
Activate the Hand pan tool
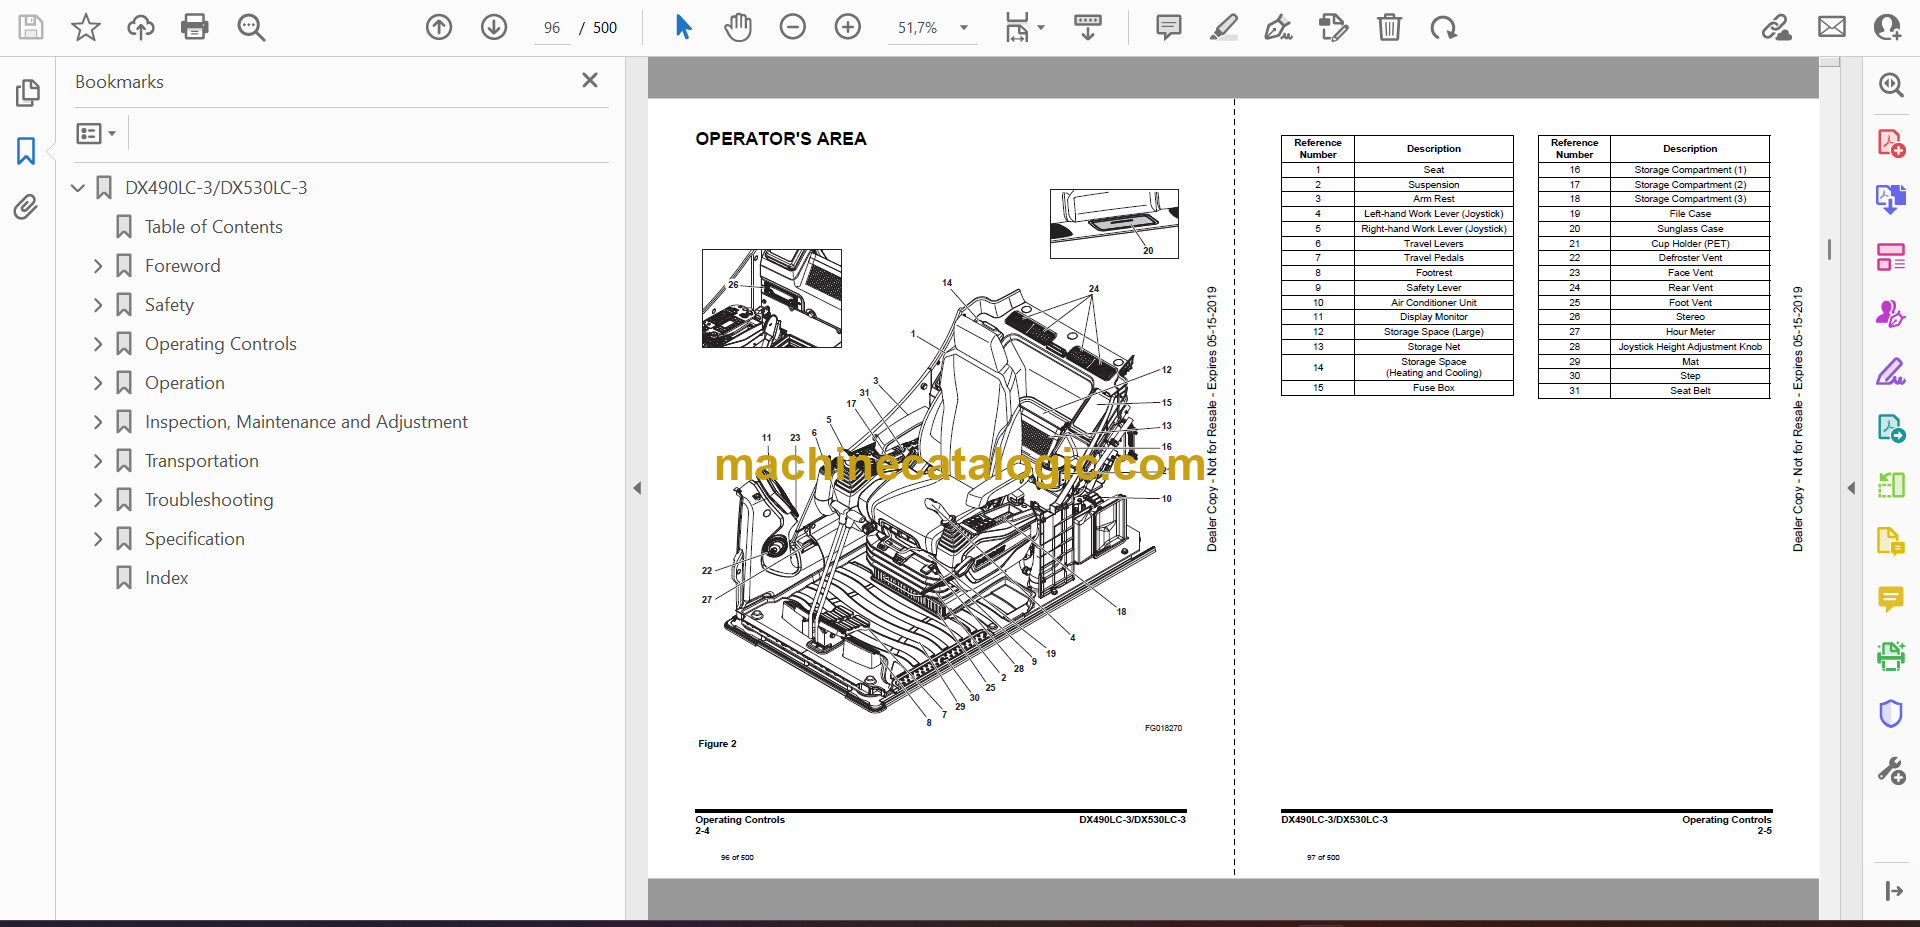point(738,27)
